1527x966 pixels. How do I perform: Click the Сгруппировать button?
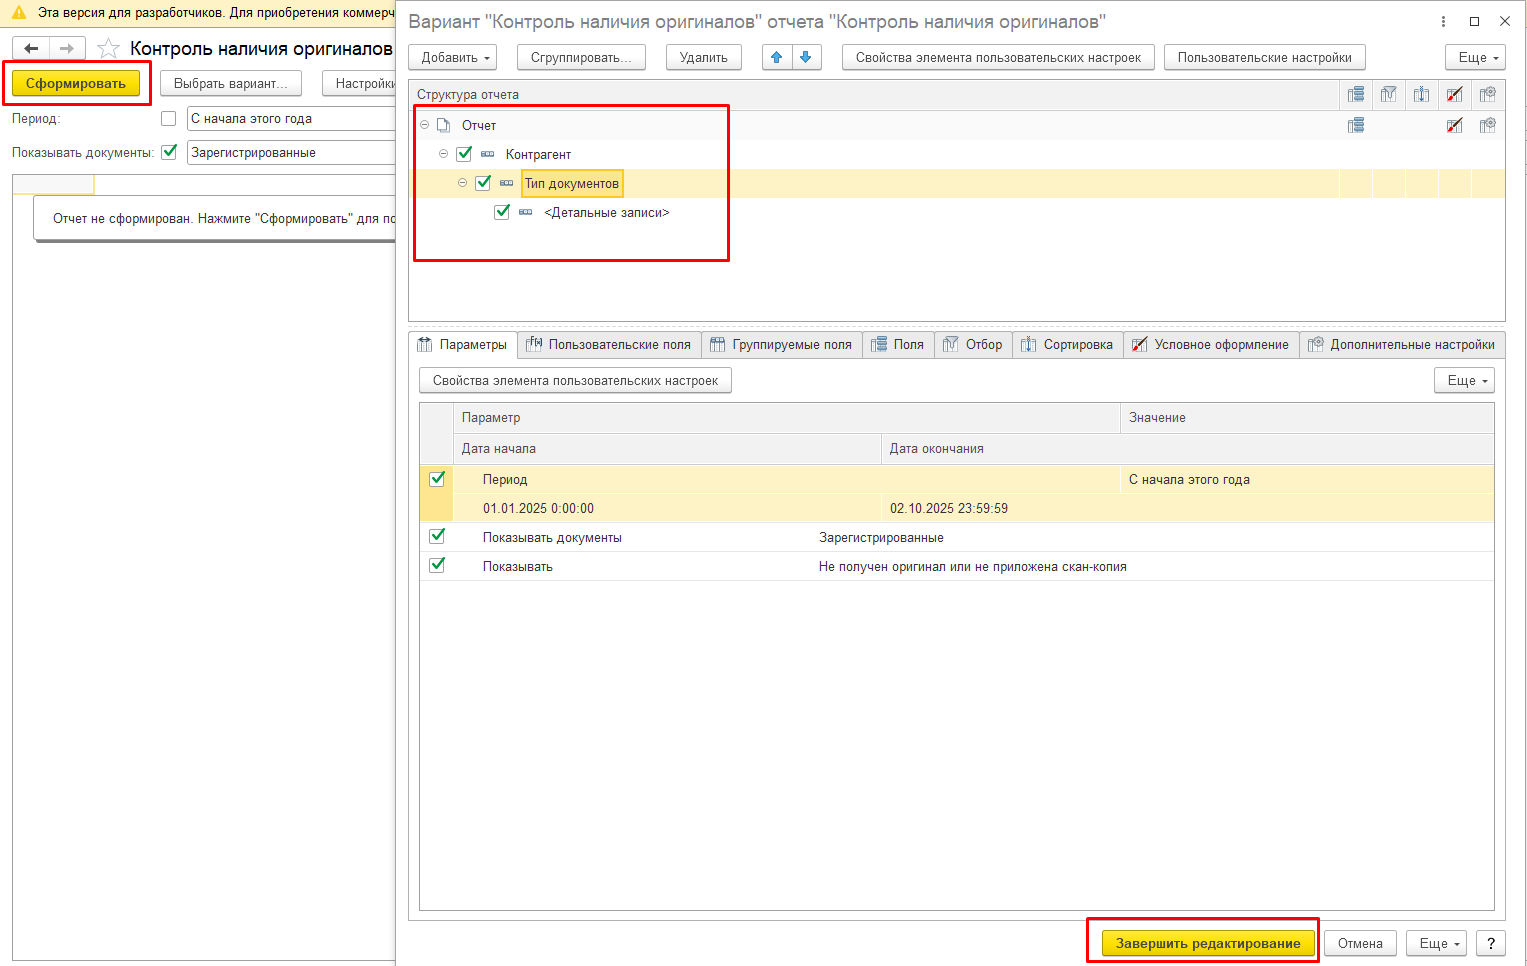[x=581, y=57]
